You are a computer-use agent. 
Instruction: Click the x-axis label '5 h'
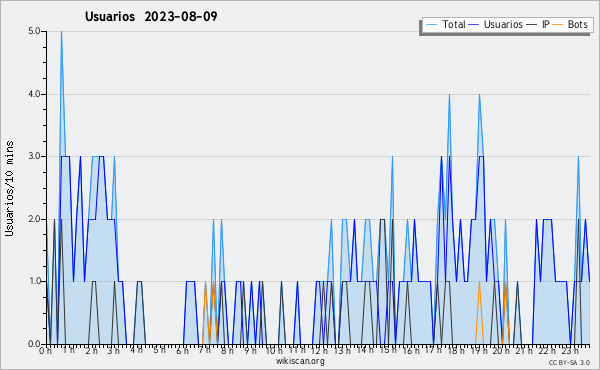coord(160,350)
